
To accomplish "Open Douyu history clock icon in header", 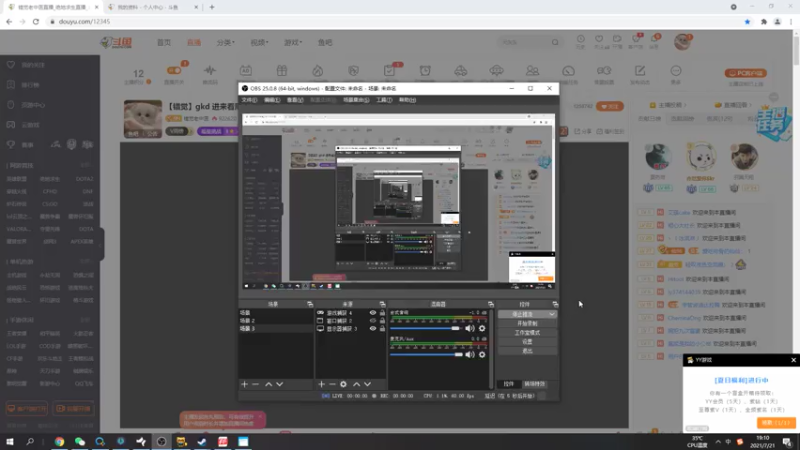I will (x=581, y=39).
